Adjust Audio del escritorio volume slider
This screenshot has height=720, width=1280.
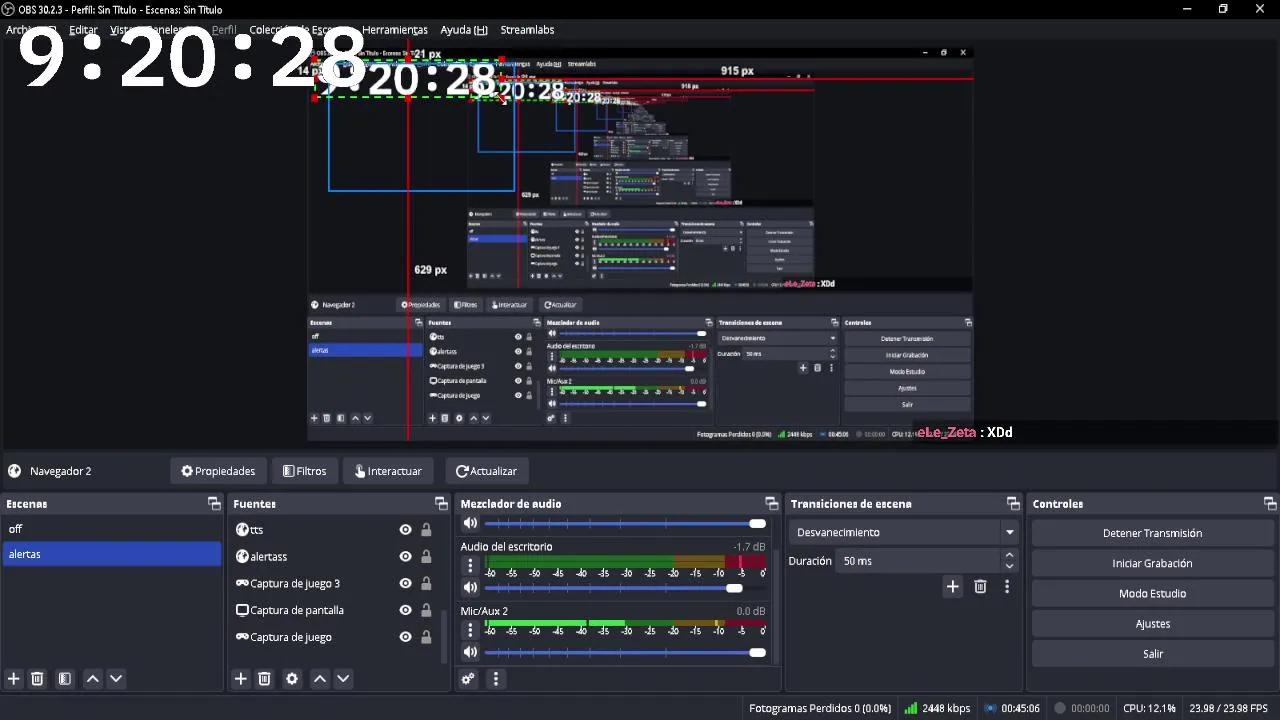point(734,588)
